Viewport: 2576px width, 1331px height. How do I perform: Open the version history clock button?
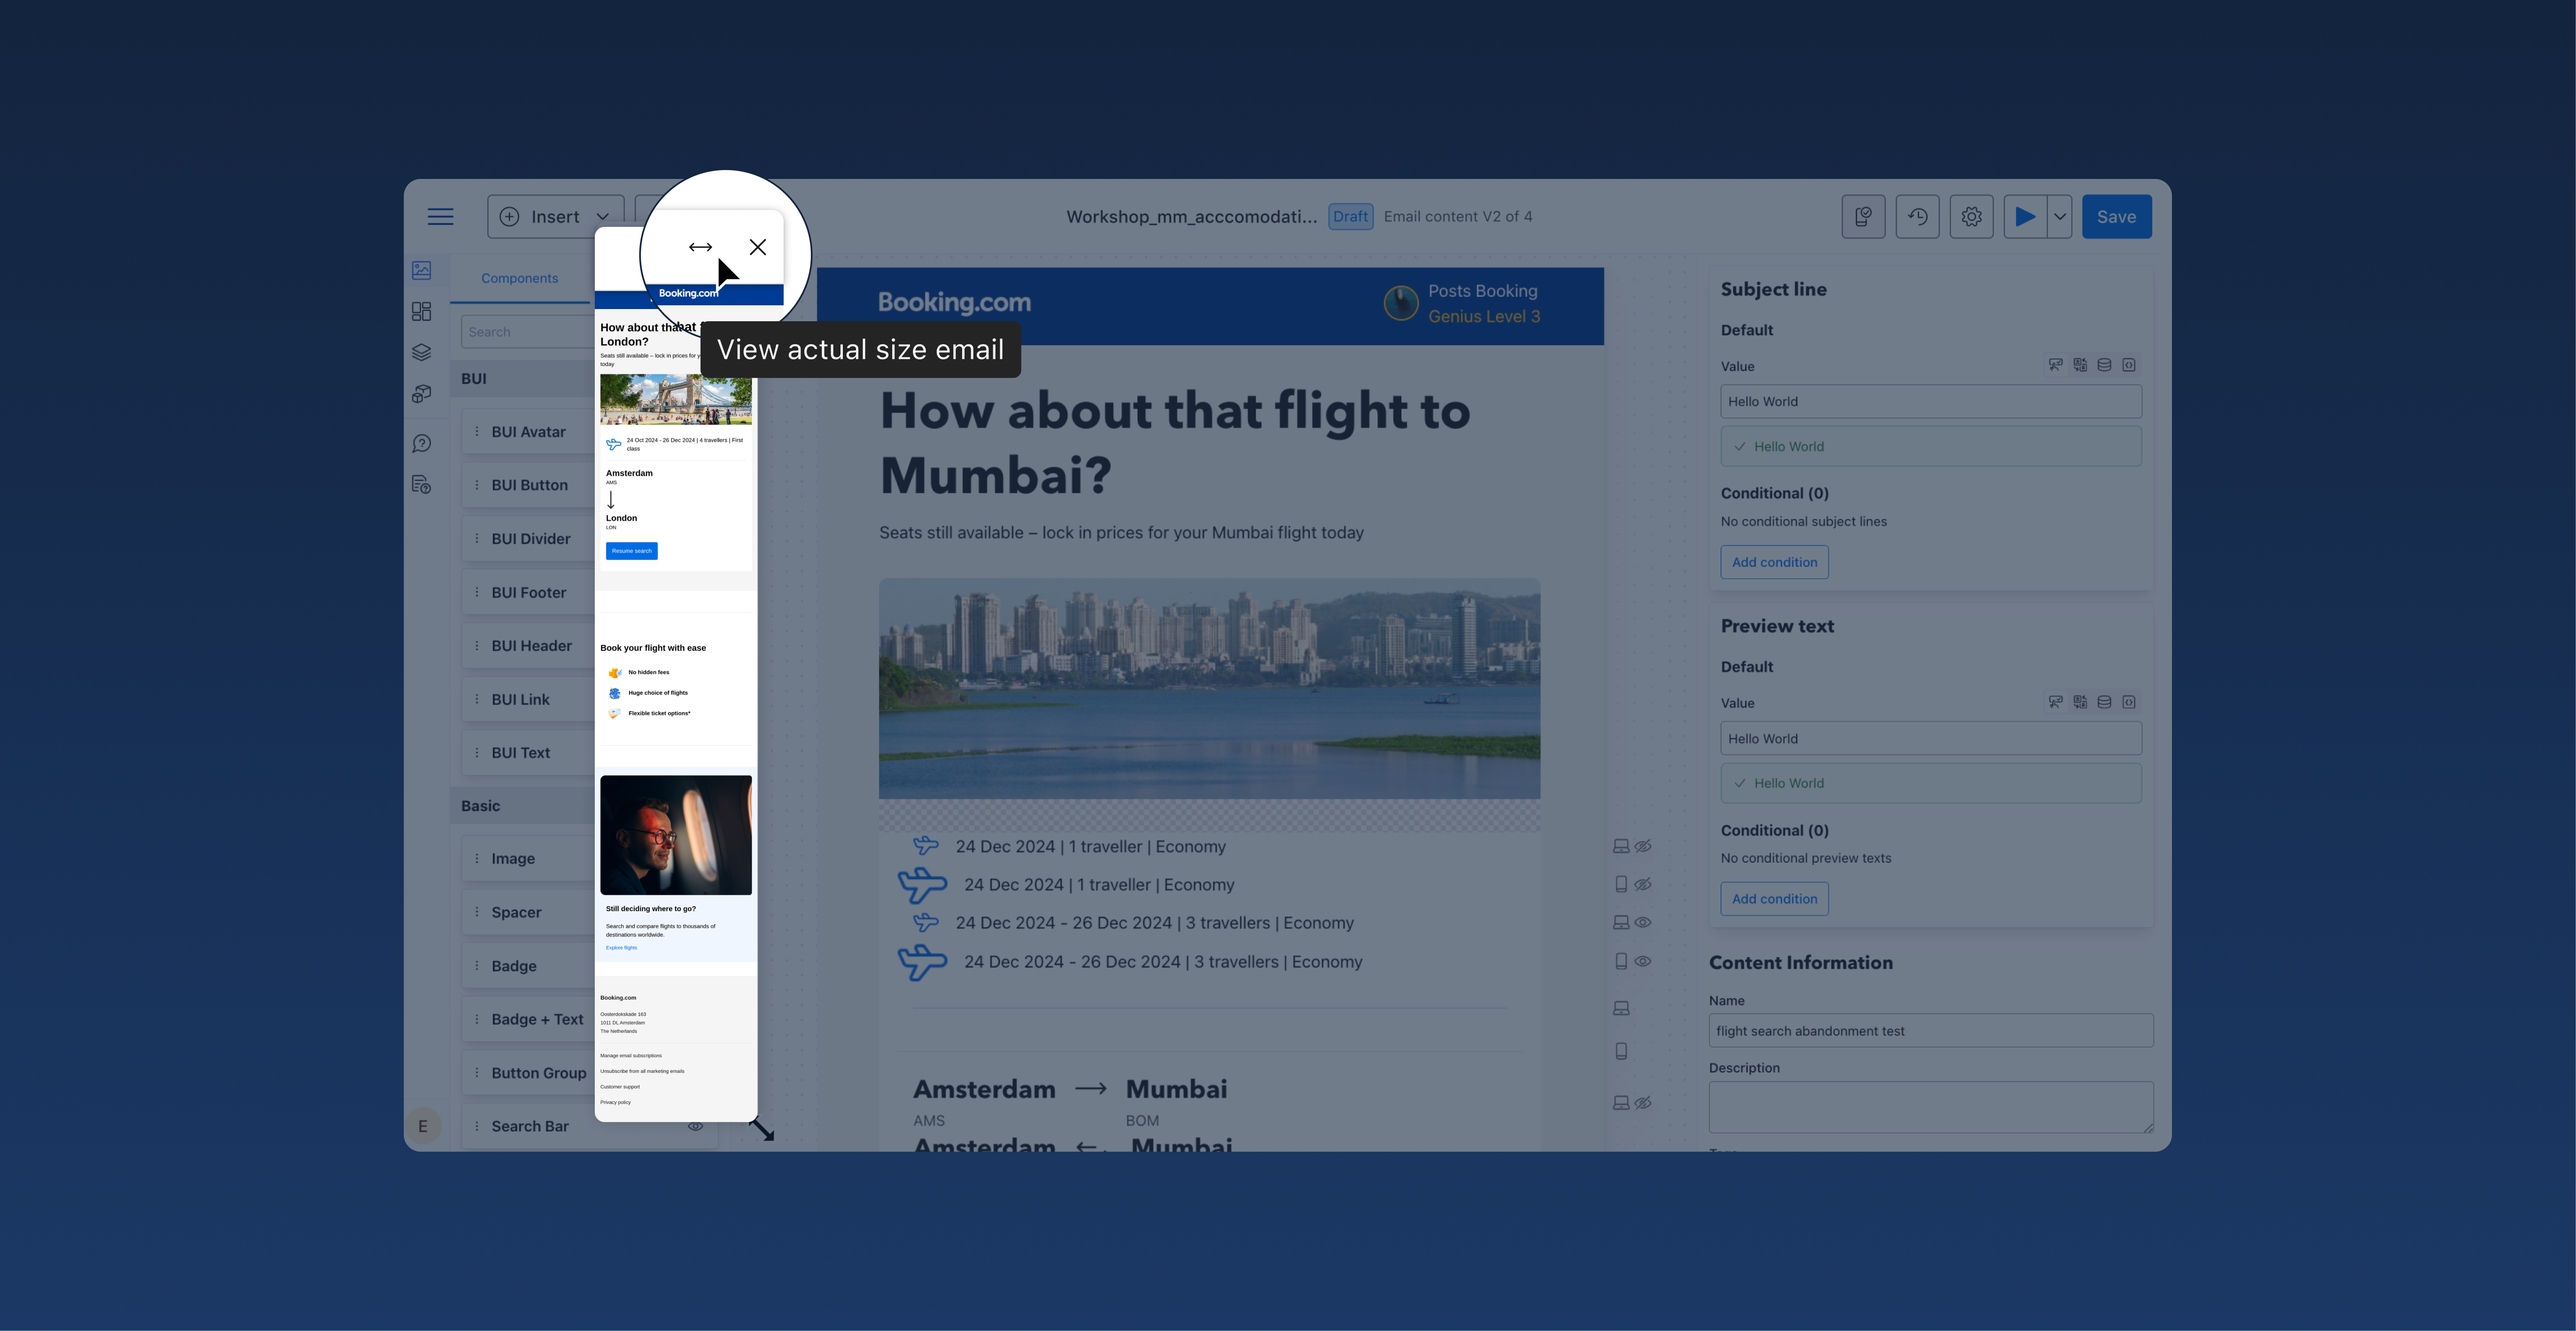(x=1917, y=217)
